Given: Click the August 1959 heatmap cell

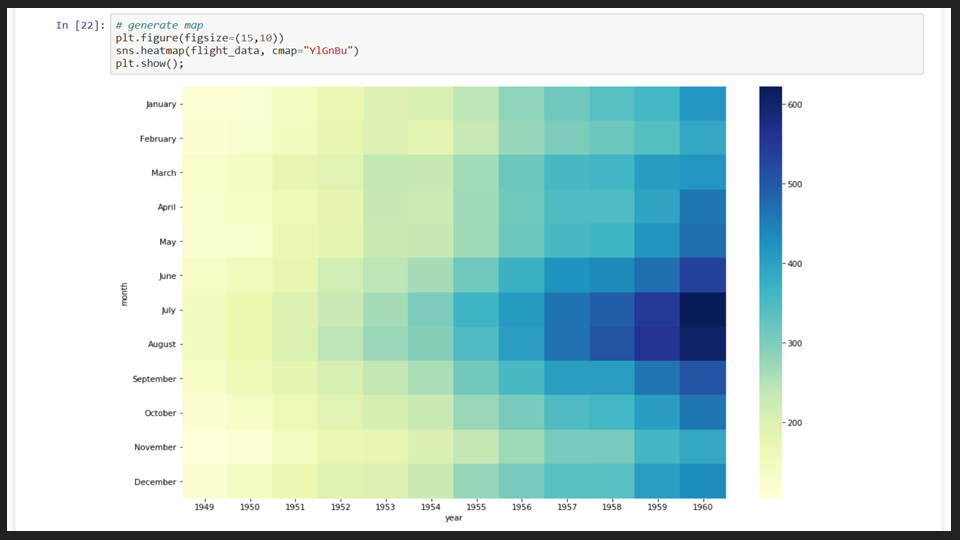Looking at the screenshot, I should click(657, 344).
